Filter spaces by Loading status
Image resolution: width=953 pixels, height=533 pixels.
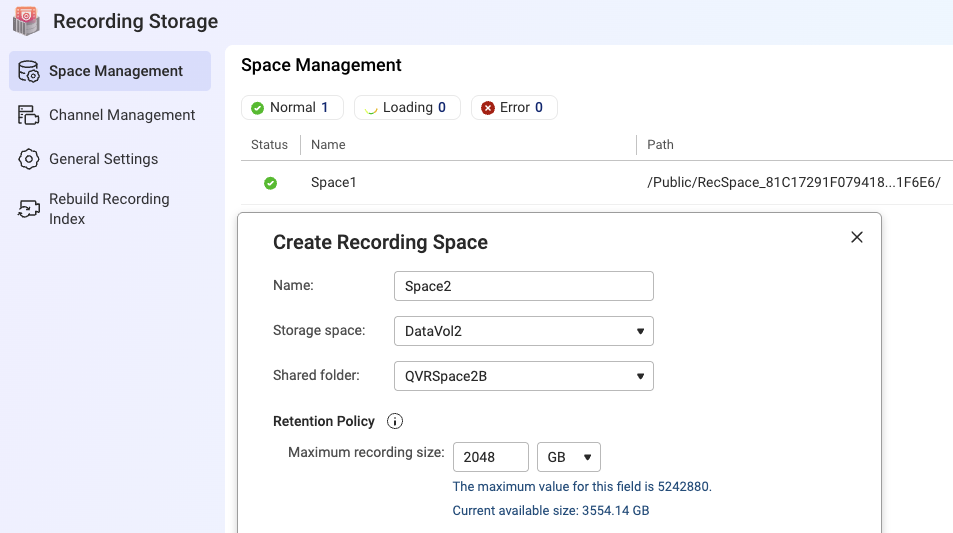pos(407,108)
